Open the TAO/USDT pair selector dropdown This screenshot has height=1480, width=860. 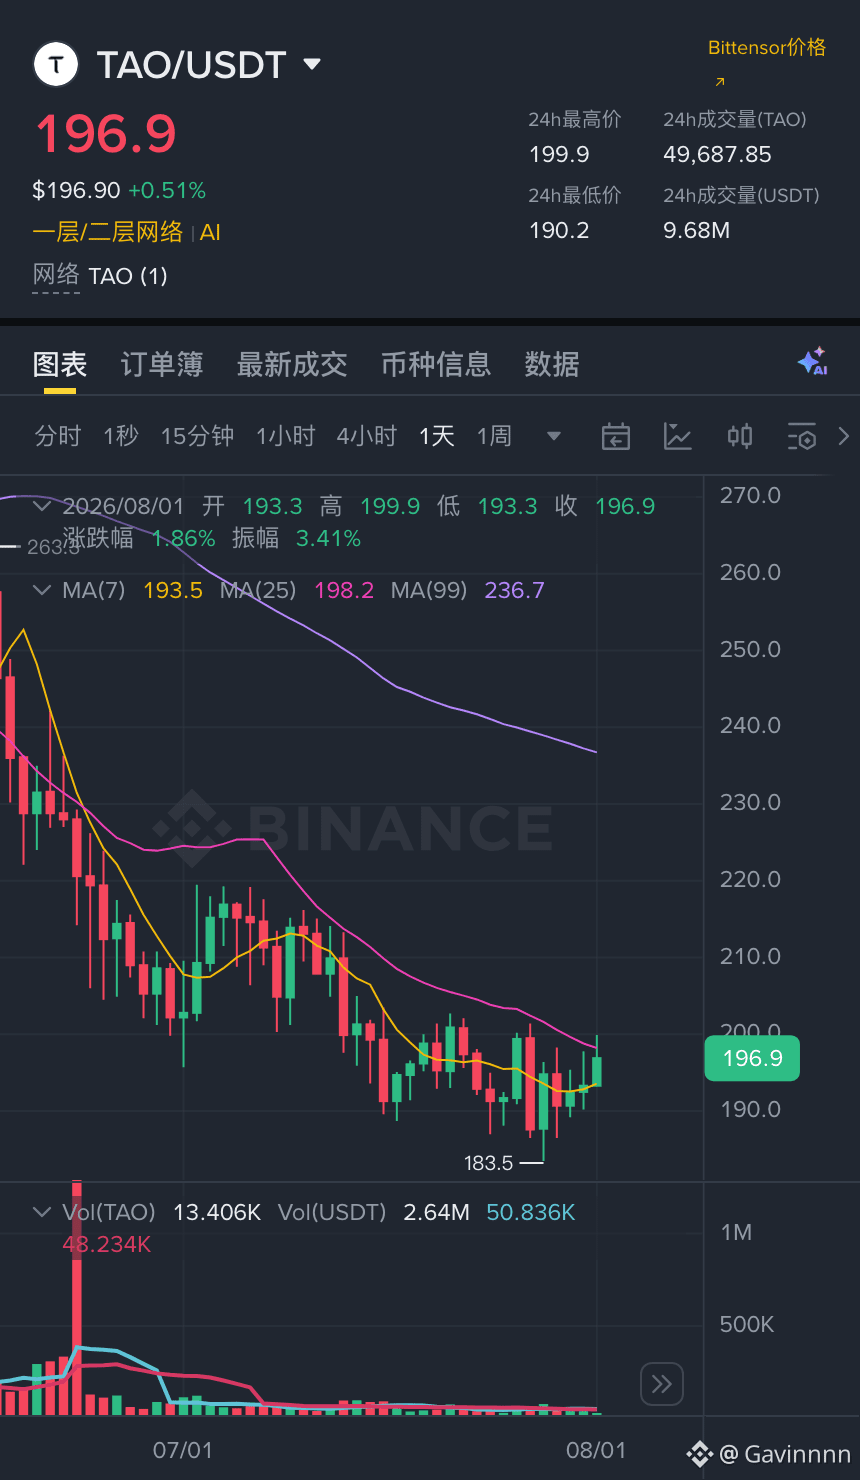(x=312, y=64)
